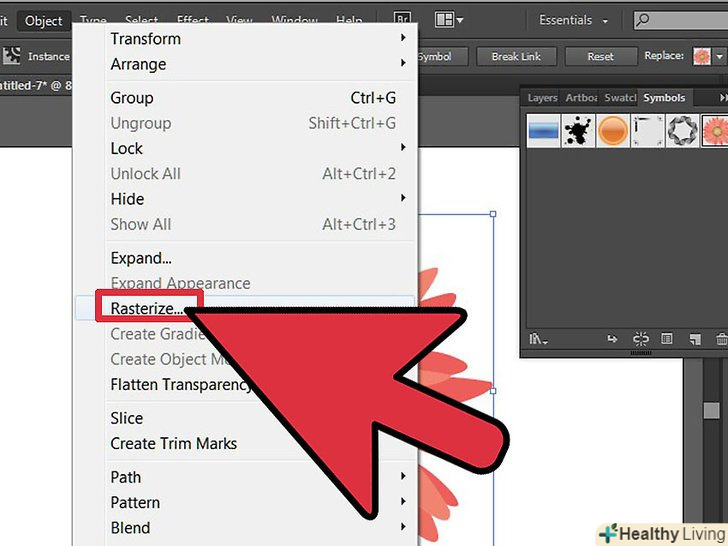728x546 pixels.
Task: Open the Path submenu
Action: (x=246, y=477)
